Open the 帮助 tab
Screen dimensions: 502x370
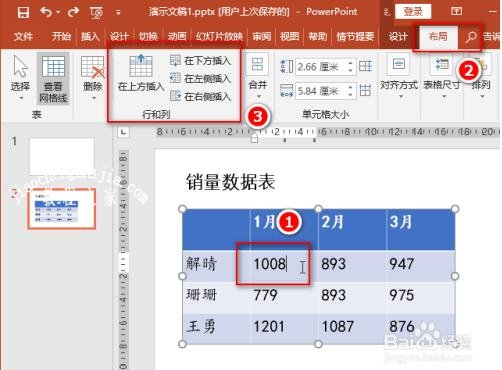click(318, 36)
